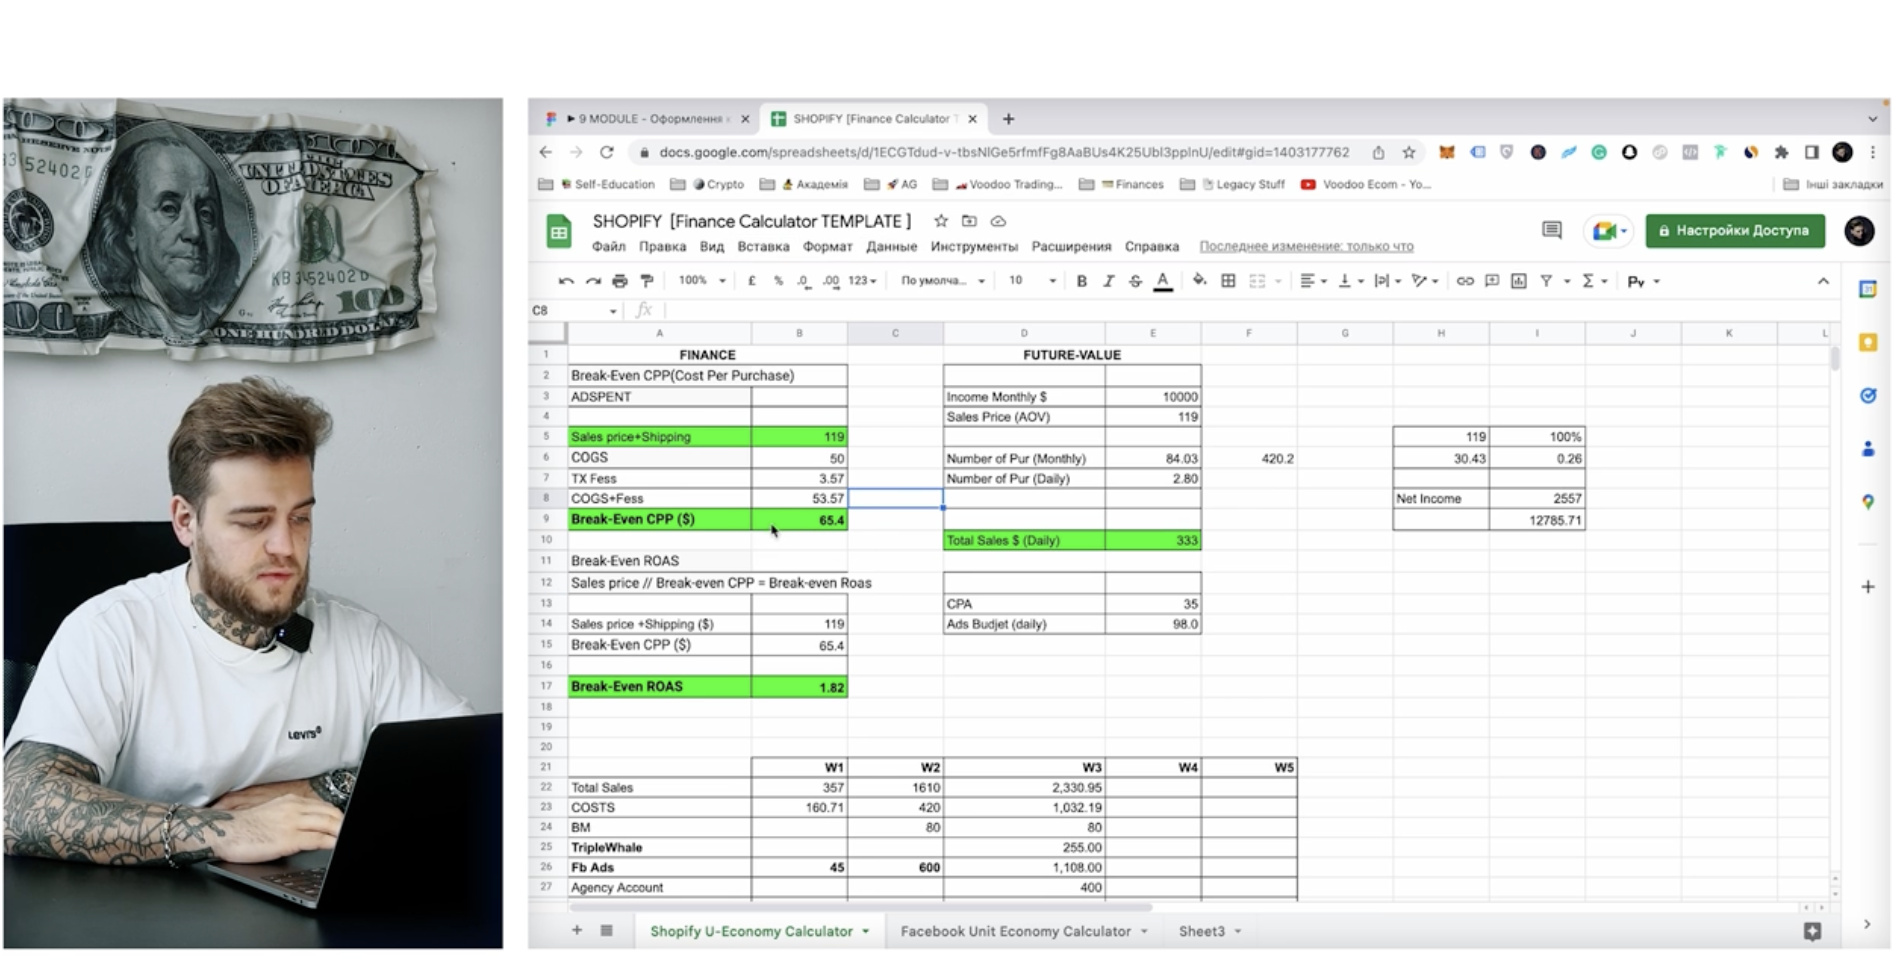
Task: Pick a text color
Action: click(x=1163, y=281)
